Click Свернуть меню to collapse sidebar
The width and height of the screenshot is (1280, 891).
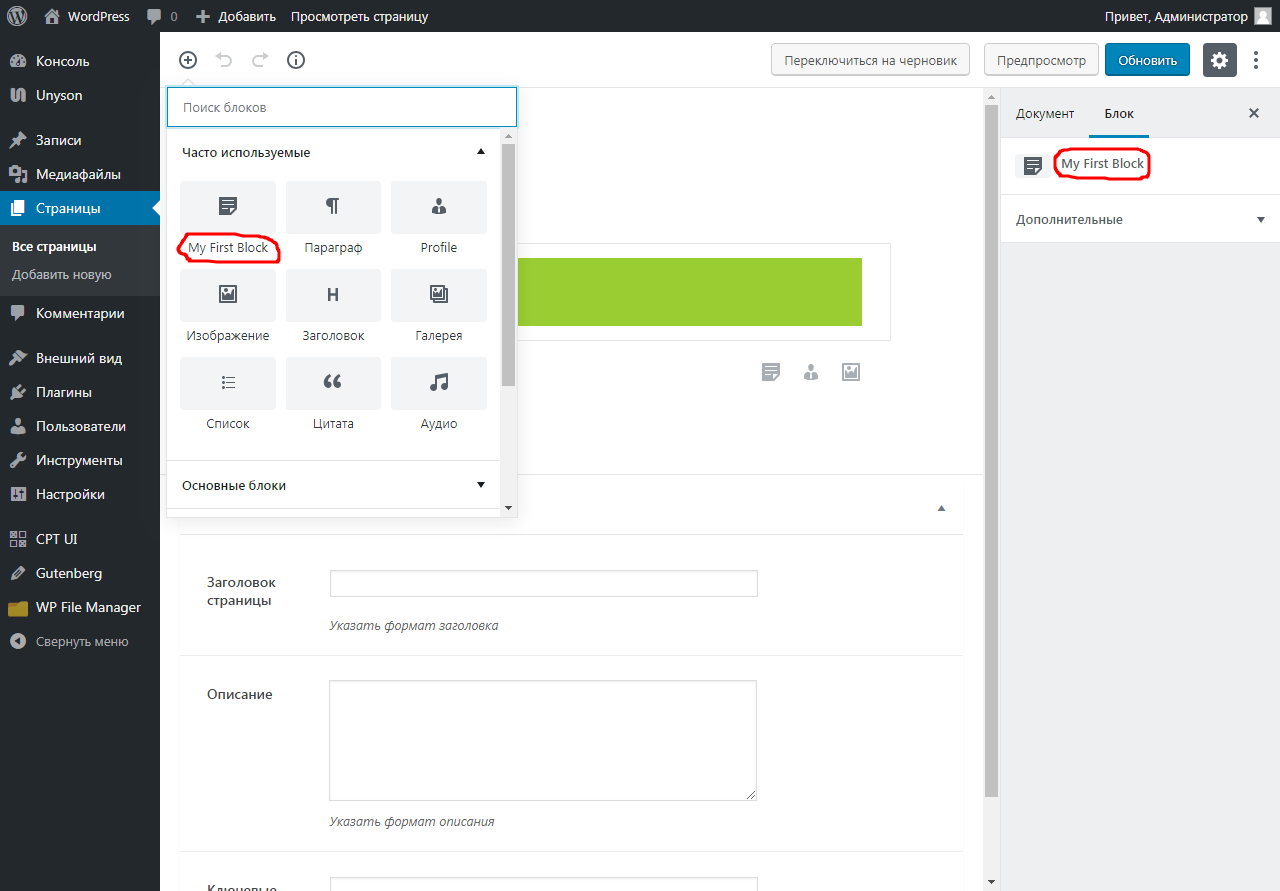point(80,641)
